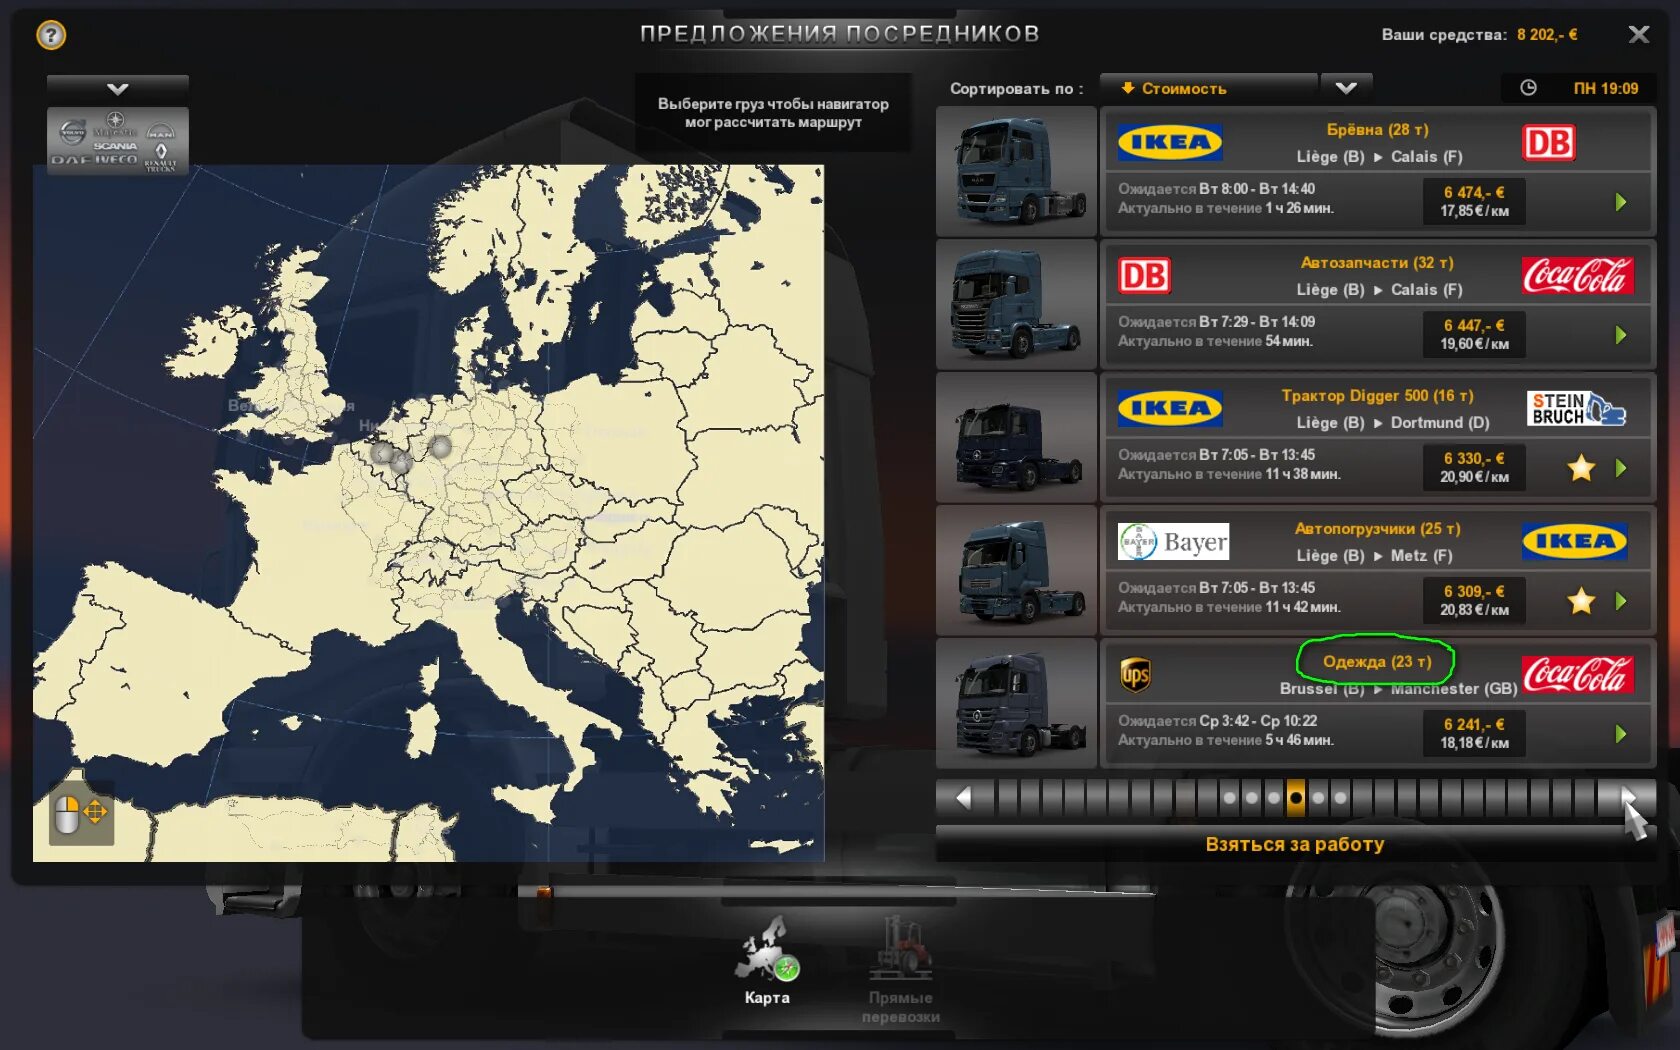Expand the sort options chevron arrow
1680x1050 pixels.
click(x=1346, y=89)
